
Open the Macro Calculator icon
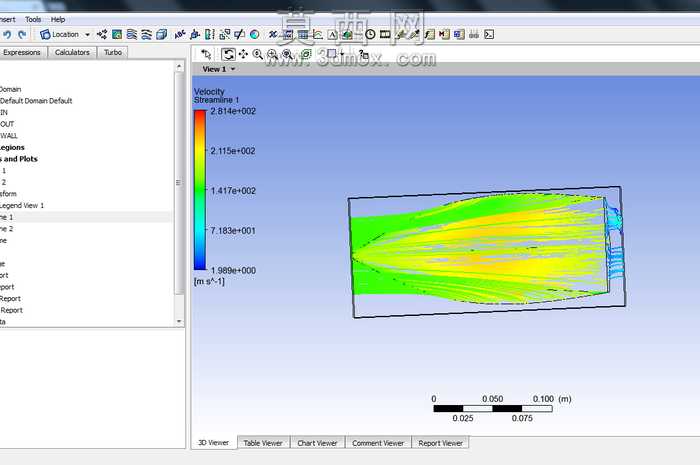point(444,34)
